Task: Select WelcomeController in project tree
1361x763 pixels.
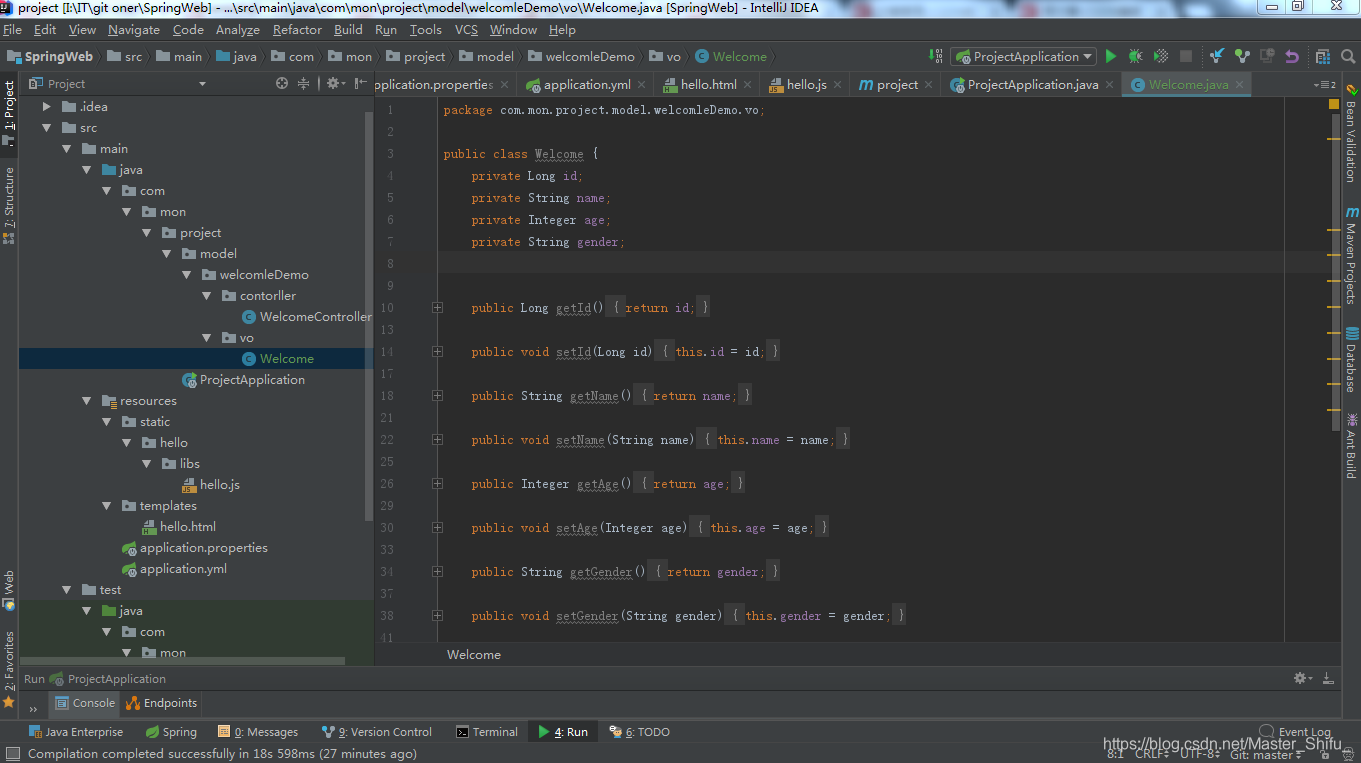Action: pyautogui.click(x=306, y=316)
